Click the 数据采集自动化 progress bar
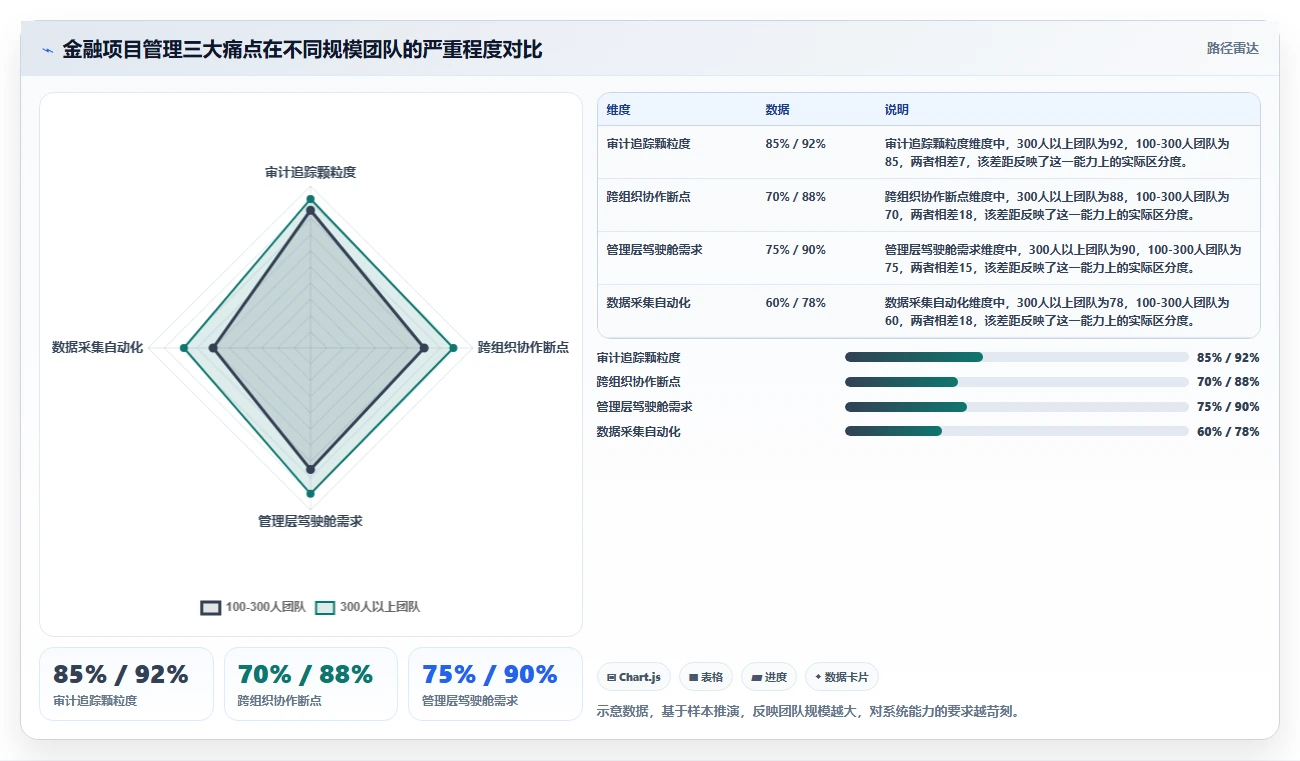Viewport: 1300px width, 761px height. click(x=1017, y=431)
